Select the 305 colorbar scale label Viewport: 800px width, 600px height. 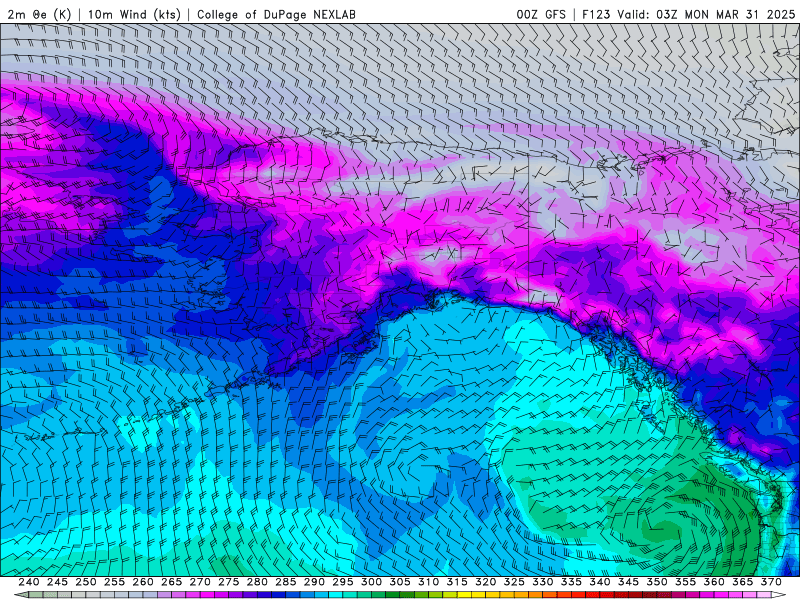click(x=400, y=582)
